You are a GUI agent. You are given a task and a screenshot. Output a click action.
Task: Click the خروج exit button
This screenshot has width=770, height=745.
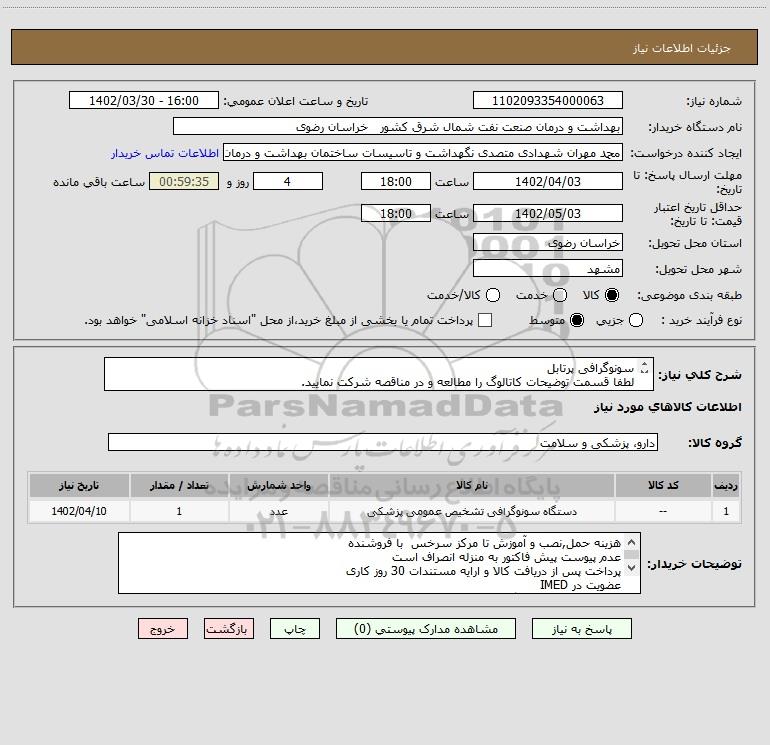(163, 629)
